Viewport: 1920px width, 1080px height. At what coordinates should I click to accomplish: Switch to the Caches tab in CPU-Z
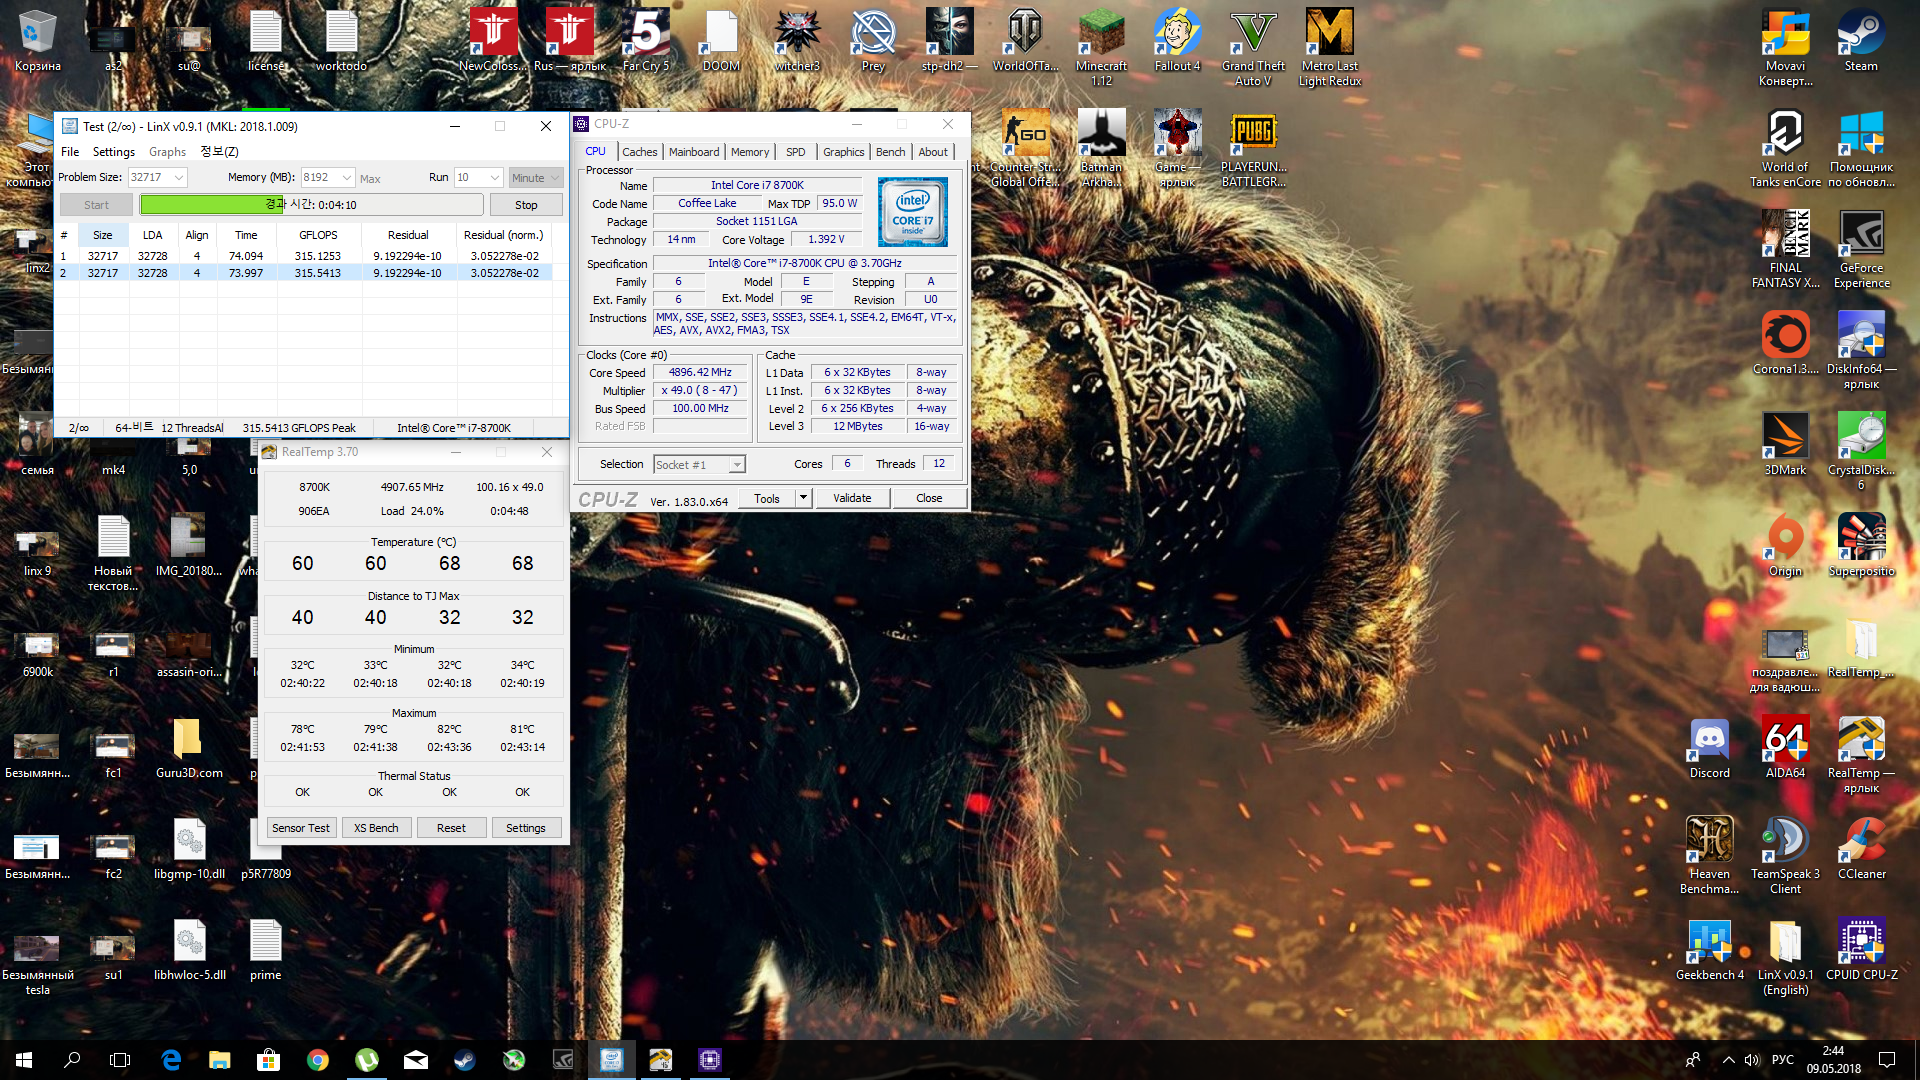pos(639,152)
